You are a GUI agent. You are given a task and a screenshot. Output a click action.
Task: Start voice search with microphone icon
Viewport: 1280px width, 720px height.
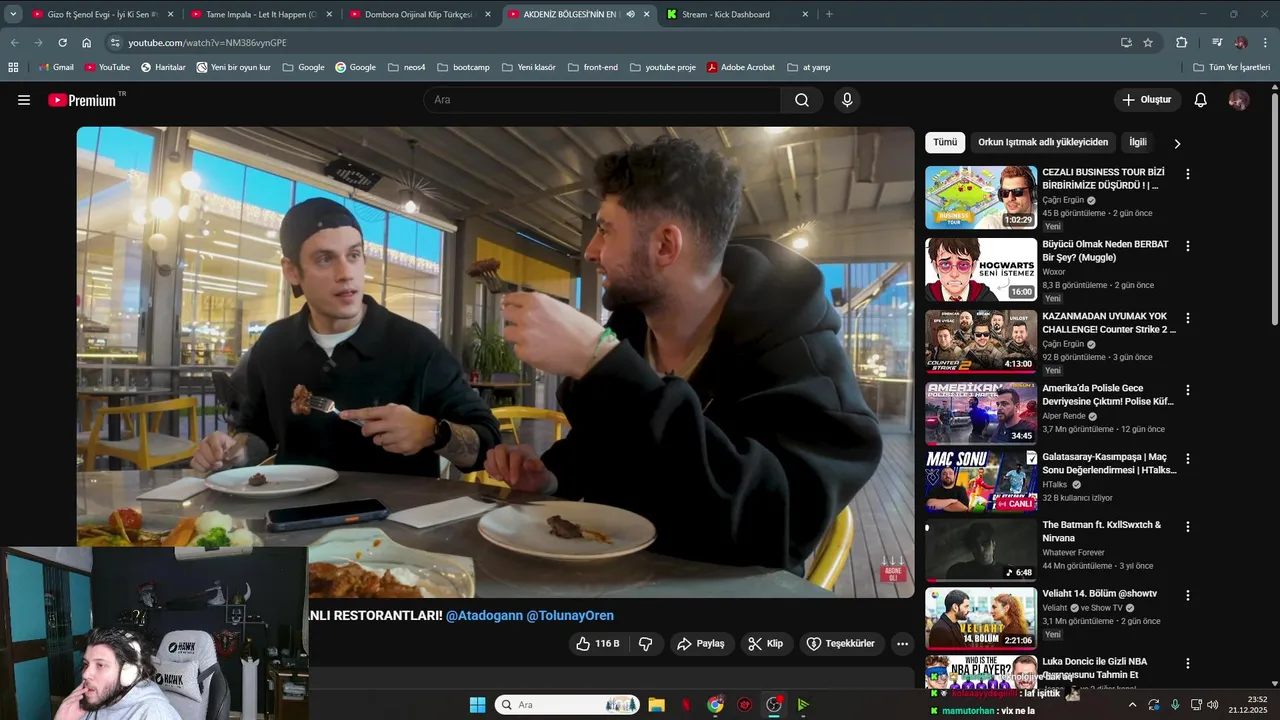[x=847, y=100]
